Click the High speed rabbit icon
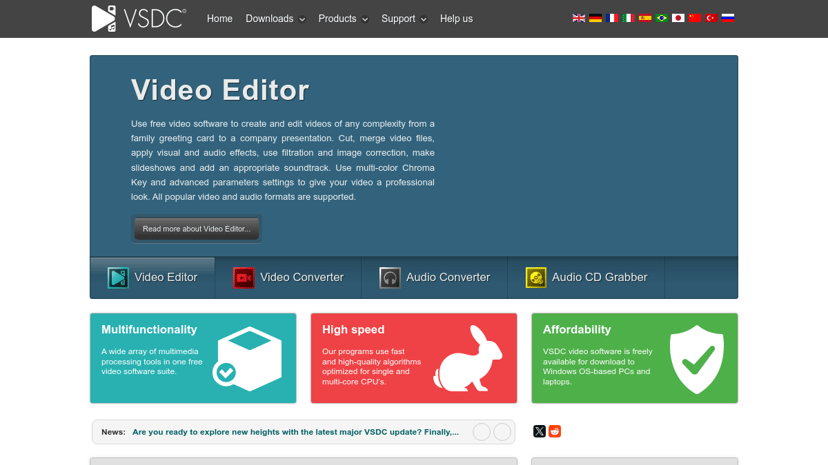 coord(467,358)
